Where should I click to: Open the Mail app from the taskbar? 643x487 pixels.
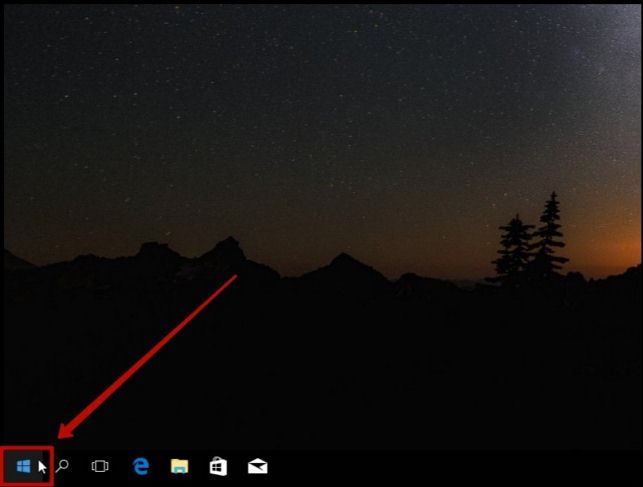[258, 467]
